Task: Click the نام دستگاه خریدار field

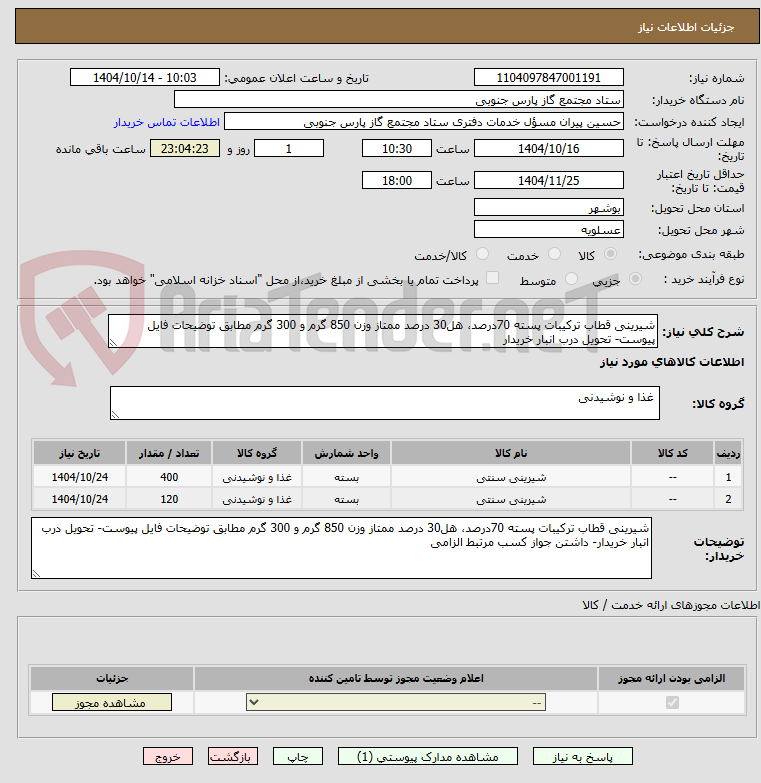Action: 398,99
